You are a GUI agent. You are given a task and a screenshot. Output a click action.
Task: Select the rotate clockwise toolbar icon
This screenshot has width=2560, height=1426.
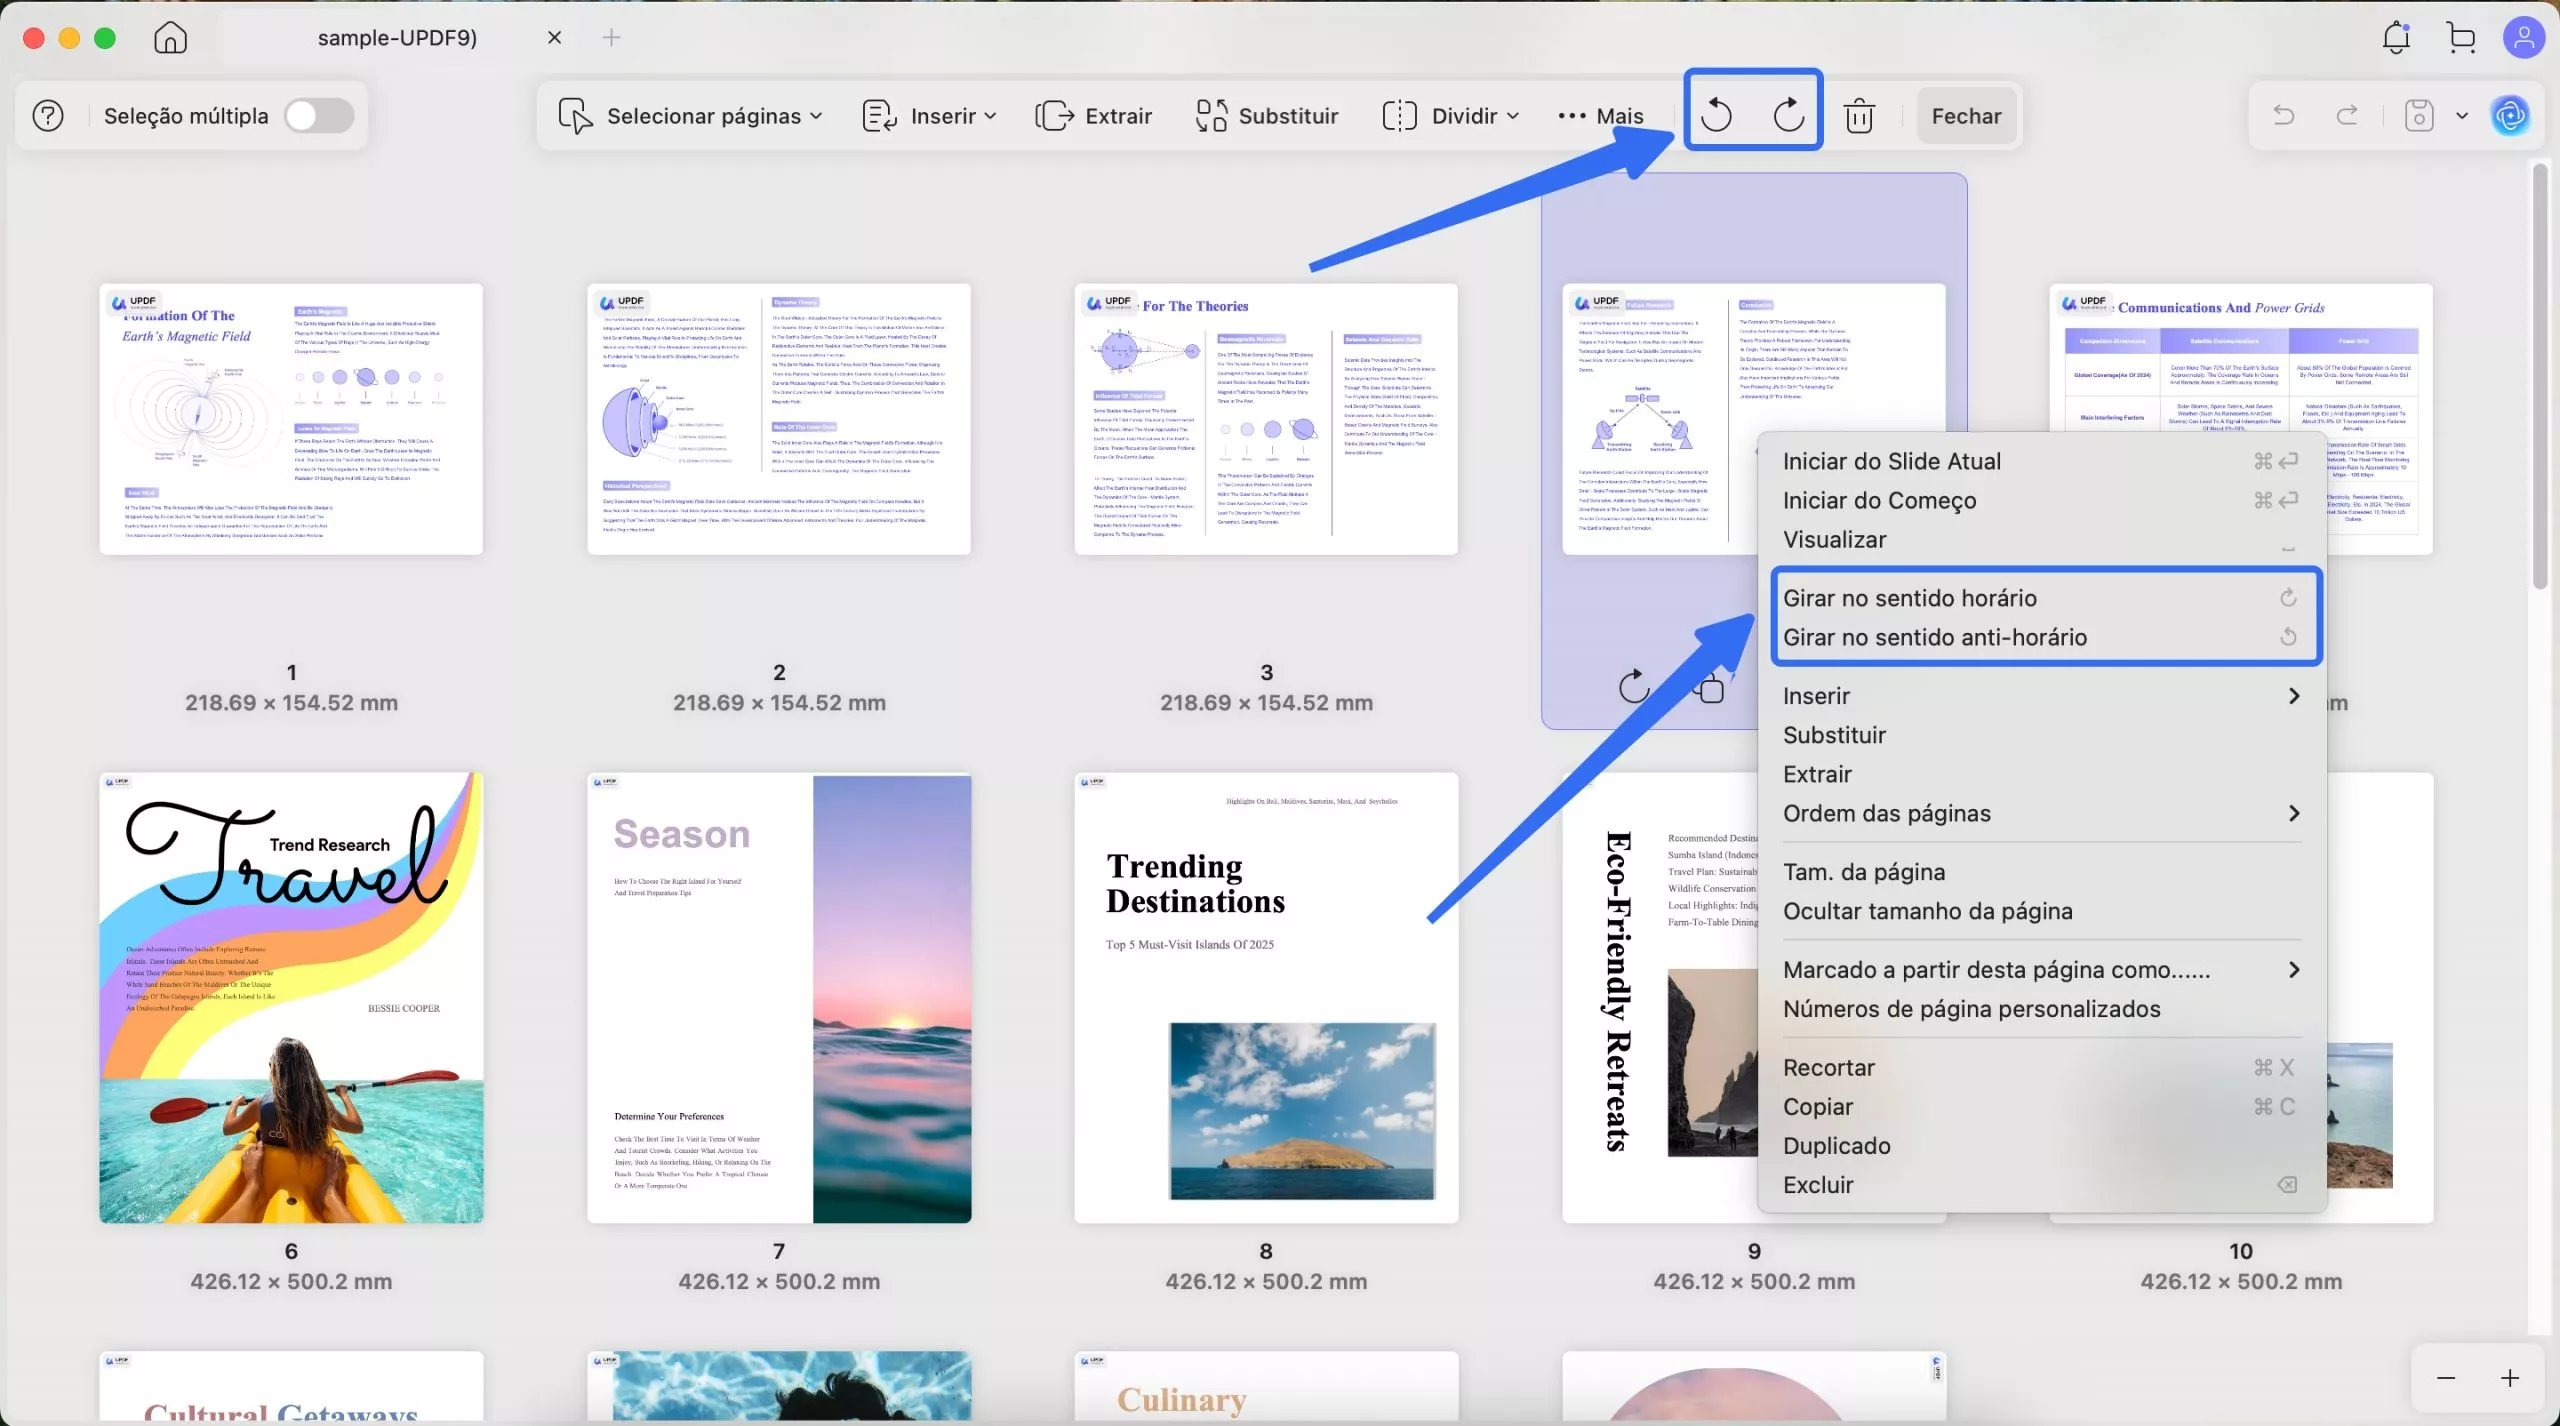point(1788,113)
